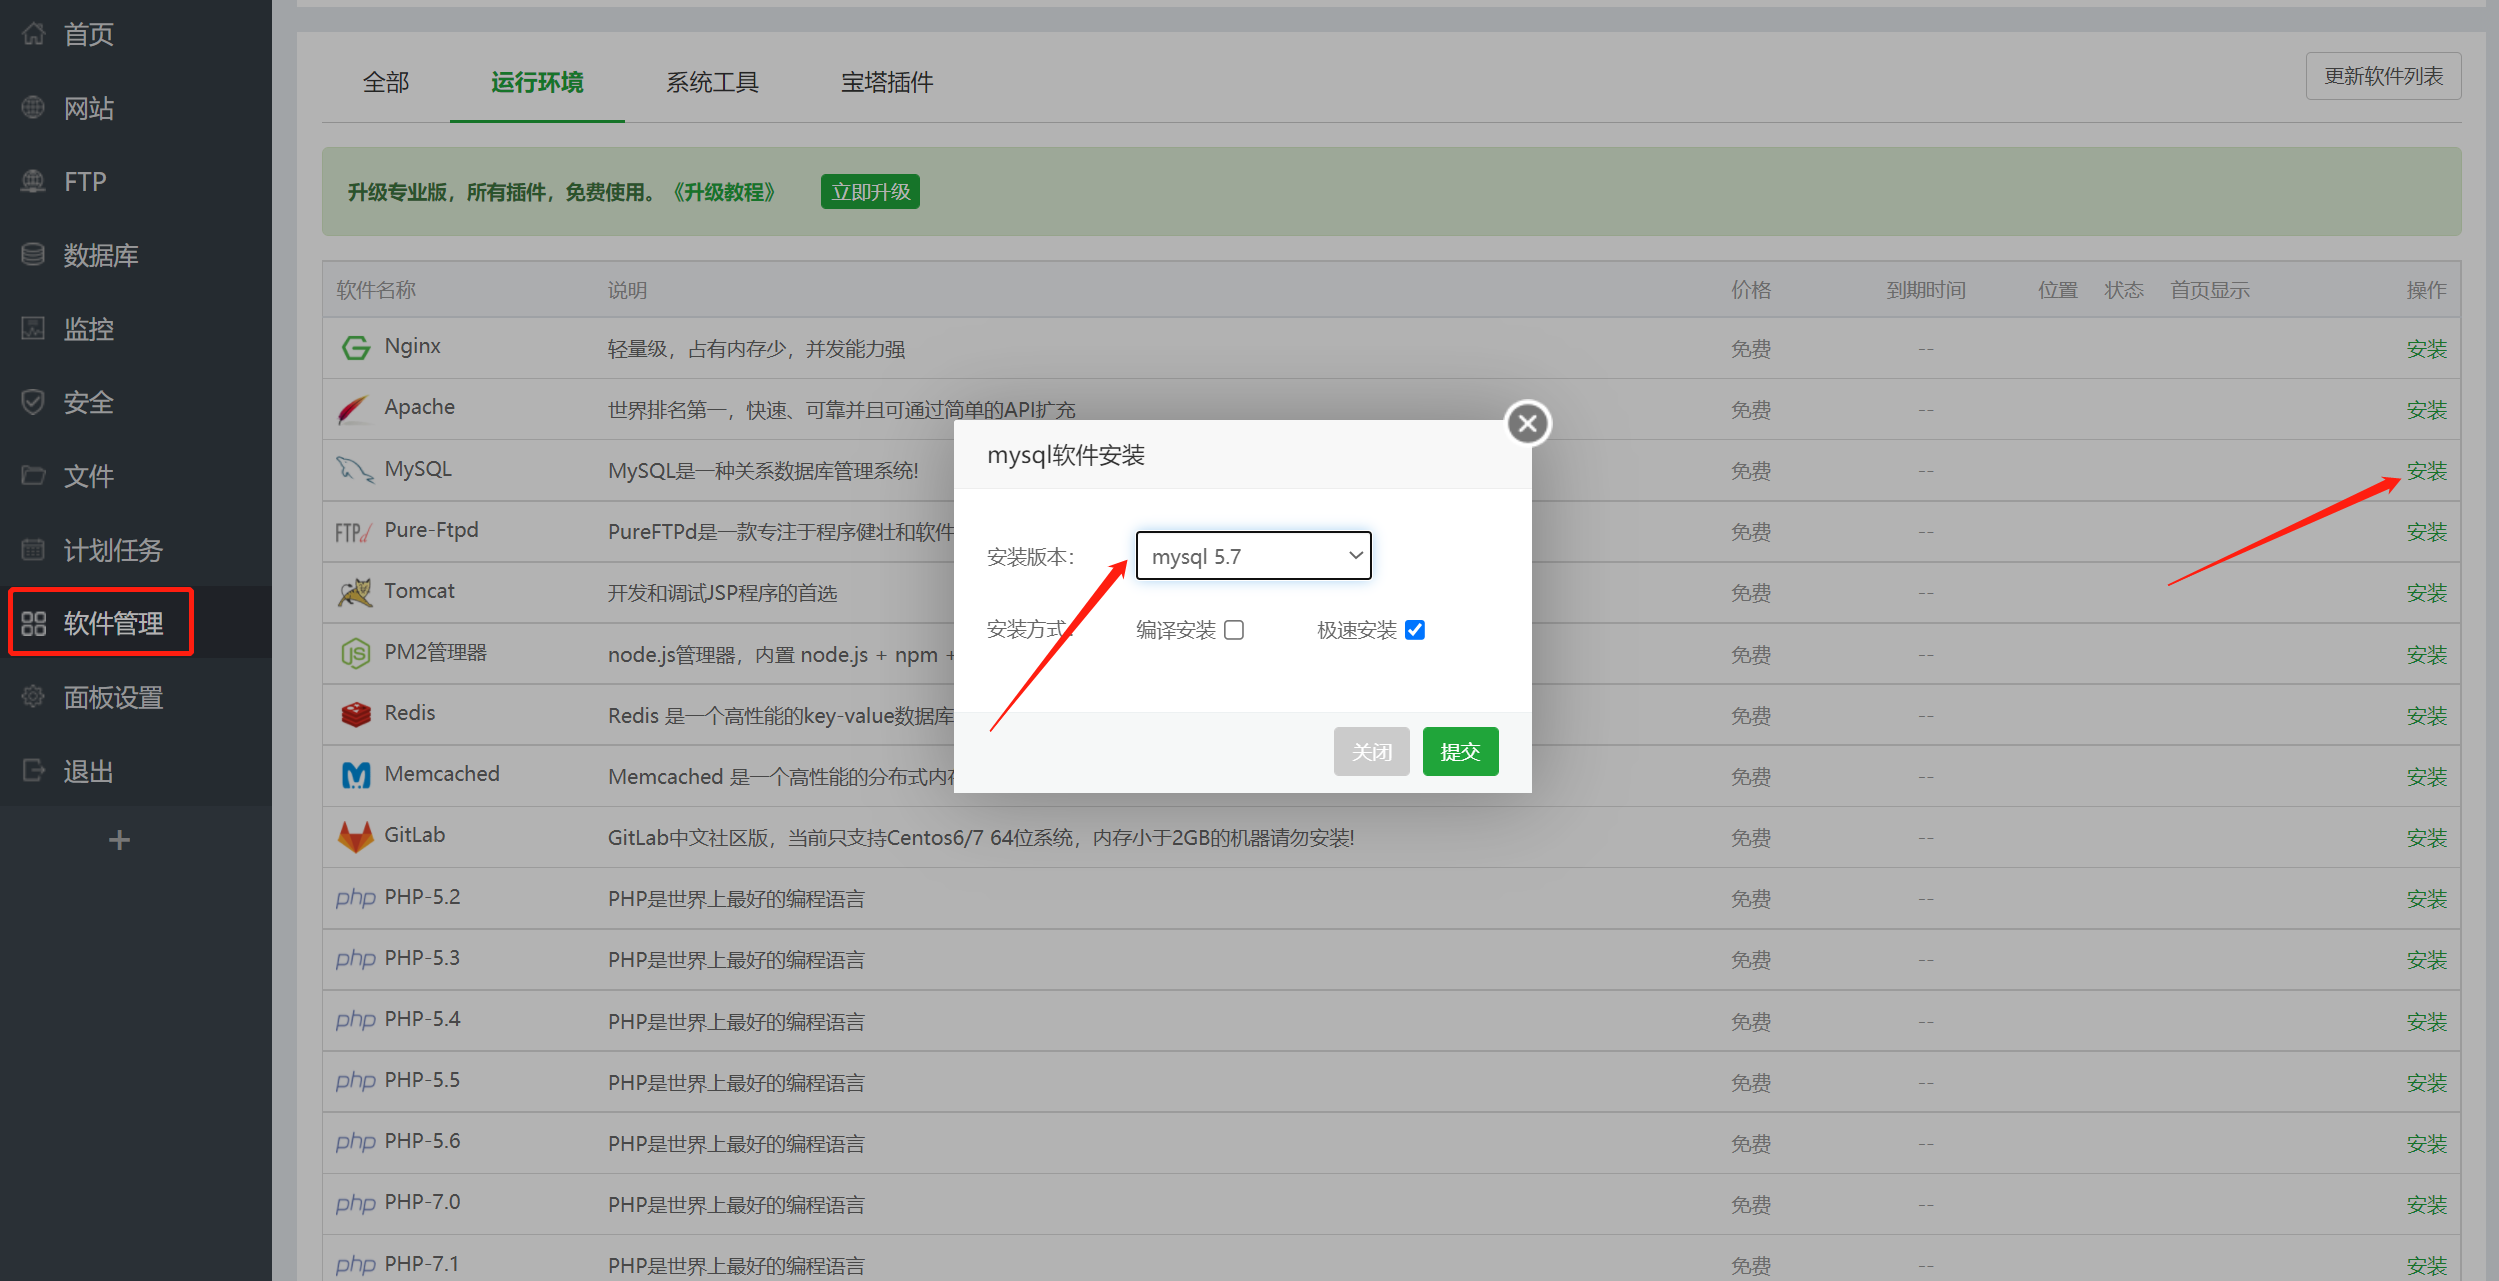
Task: Click the plus icon below sidebar menu
Action: click(119, 840)
